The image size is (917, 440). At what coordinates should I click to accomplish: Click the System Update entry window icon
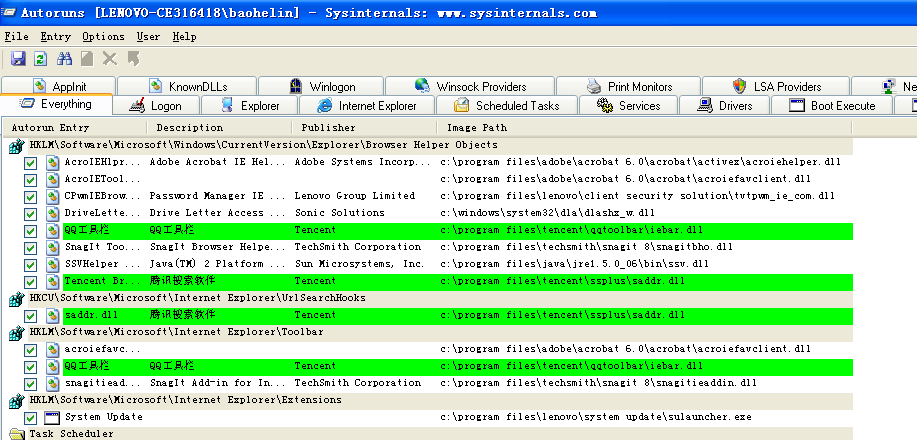[53, 417]
